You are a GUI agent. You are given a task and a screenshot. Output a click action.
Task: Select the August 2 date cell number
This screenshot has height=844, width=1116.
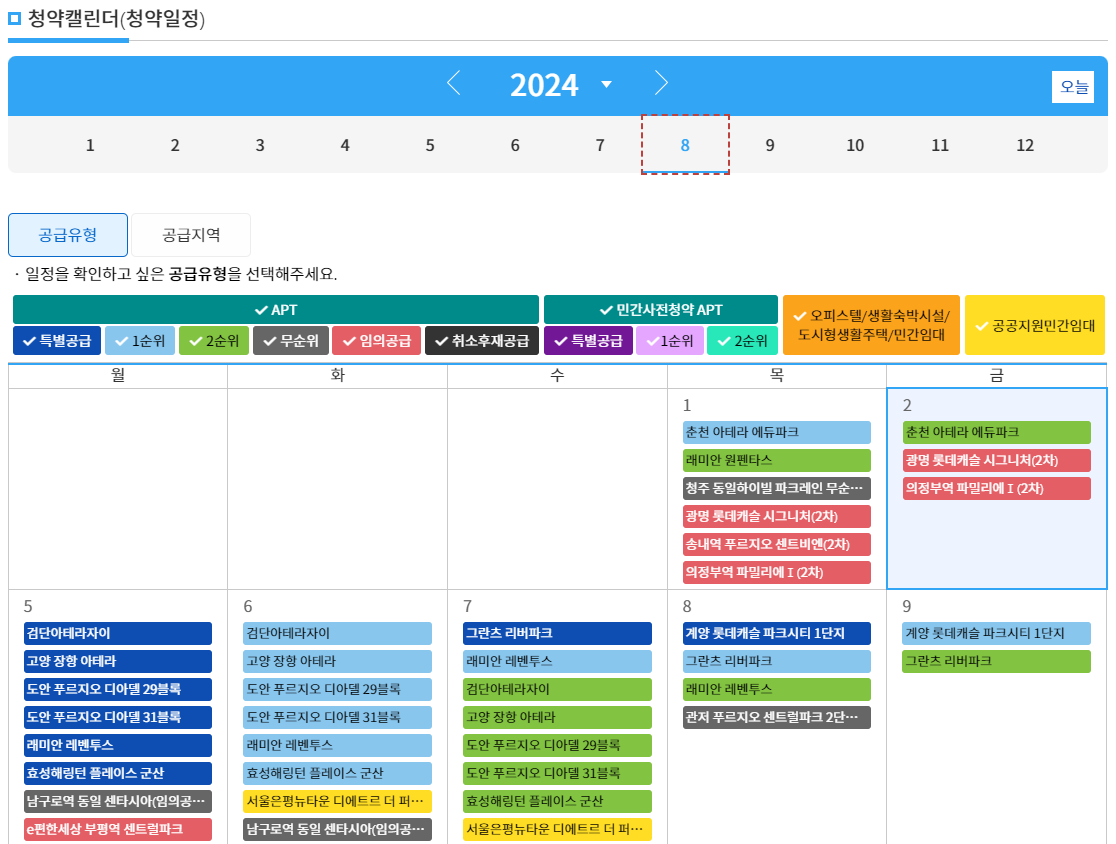point(907,406)
